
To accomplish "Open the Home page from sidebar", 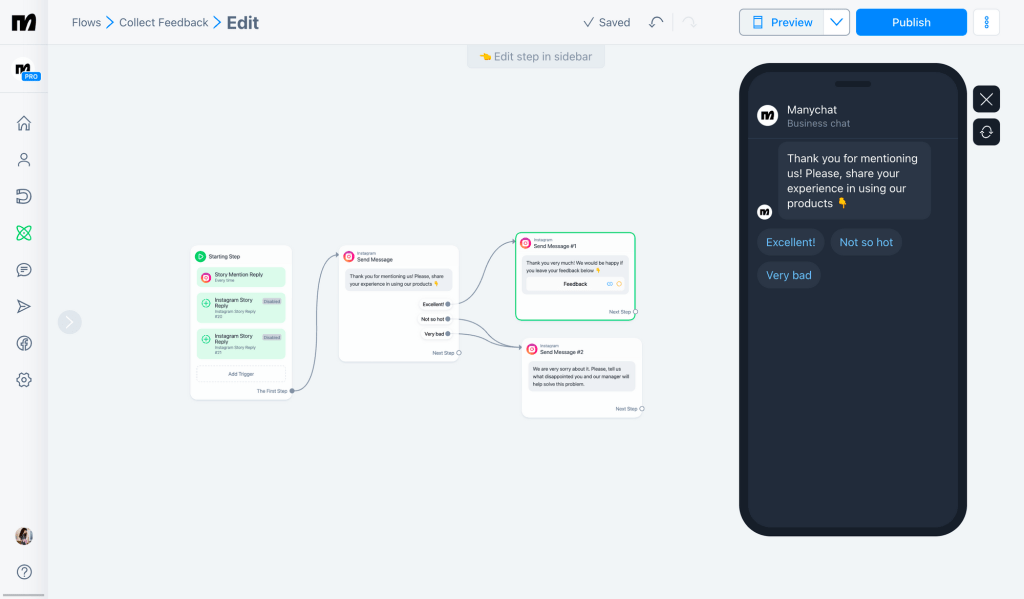I will 24,124.
